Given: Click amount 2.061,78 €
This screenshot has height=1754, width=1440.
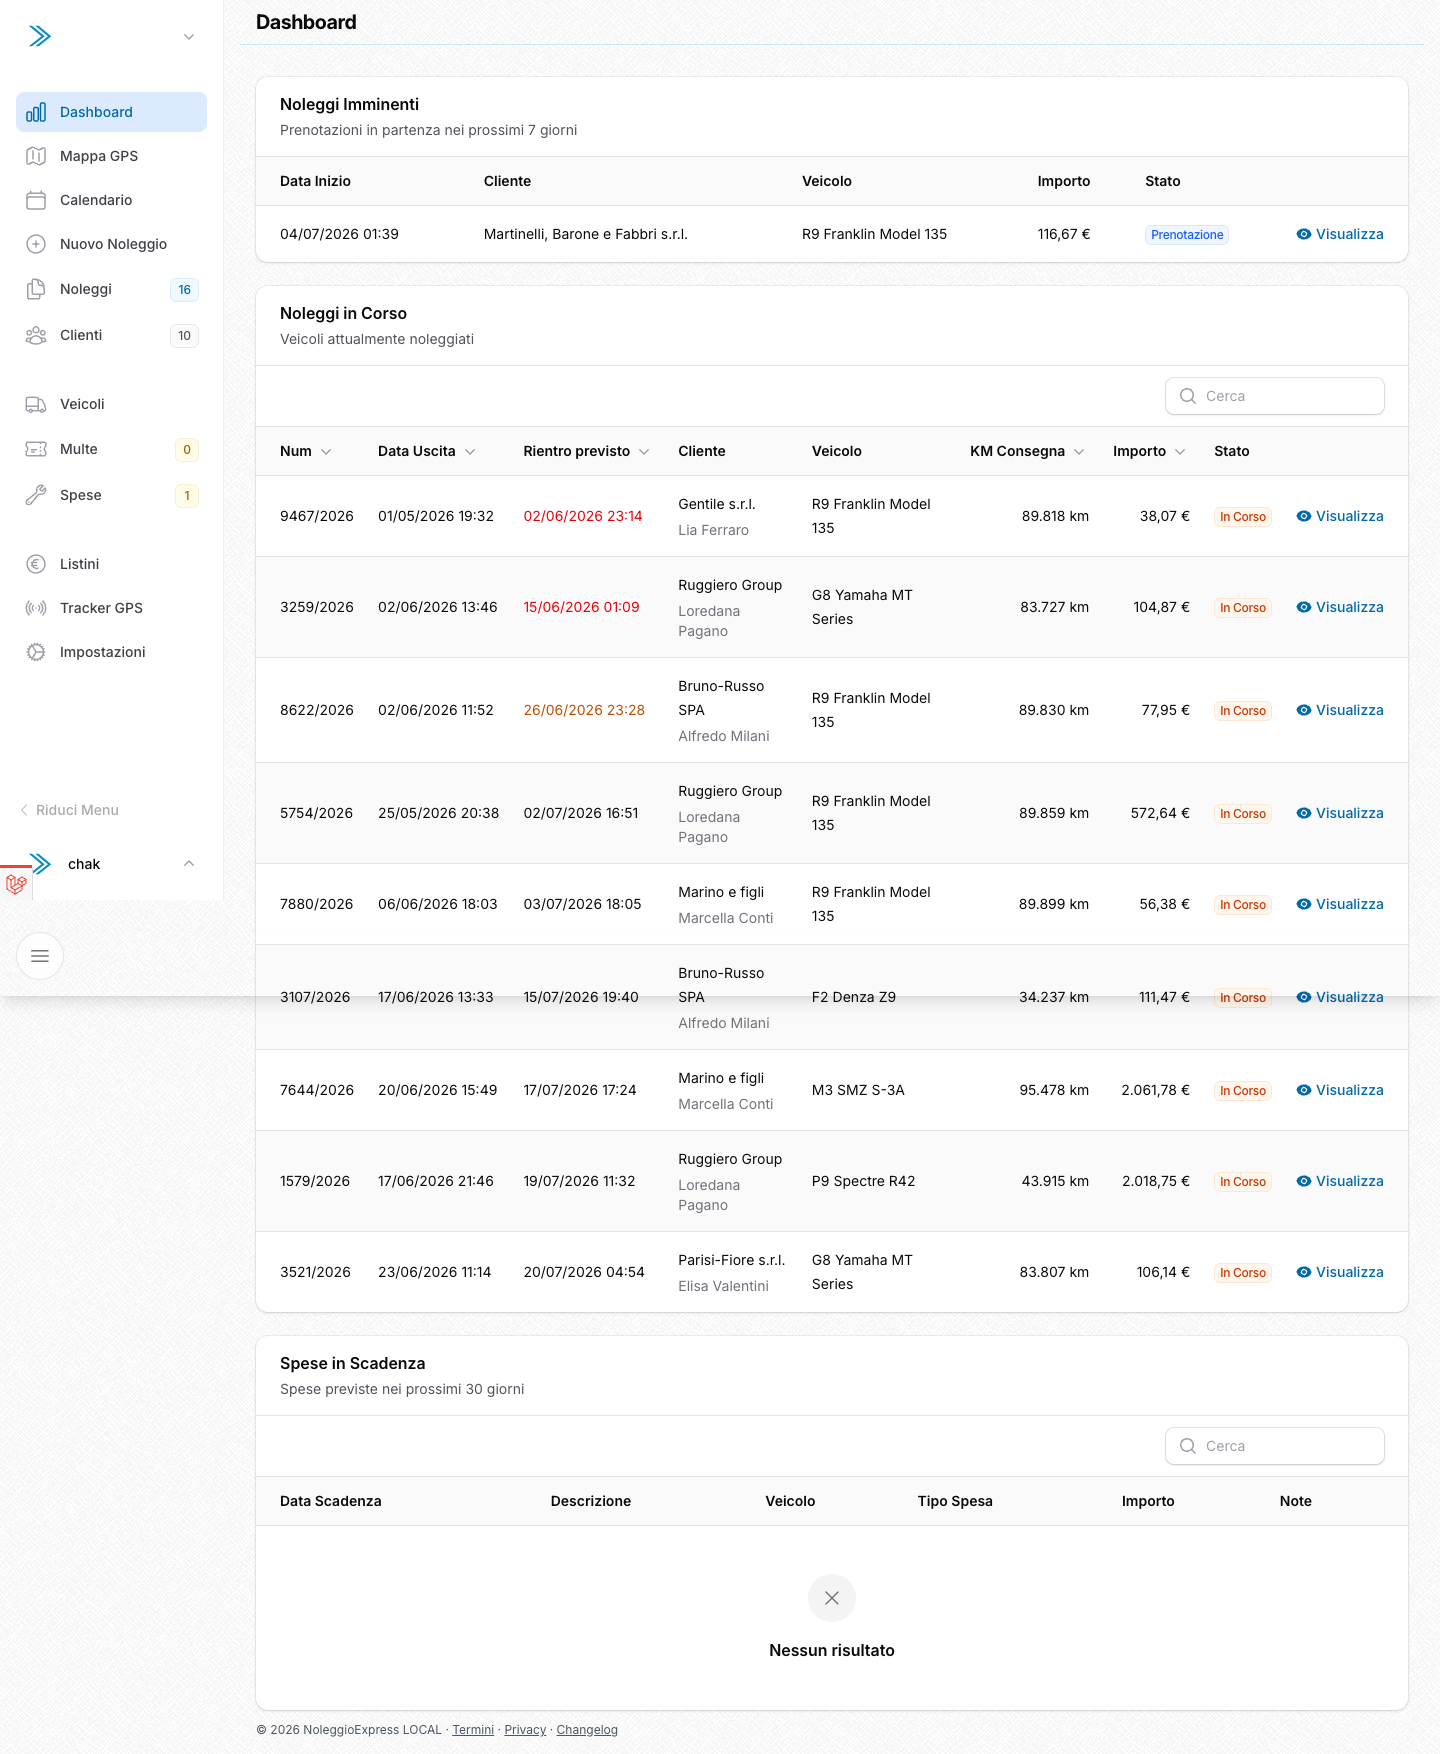Looking at the screenshot, I should tap(1155, 1090).
